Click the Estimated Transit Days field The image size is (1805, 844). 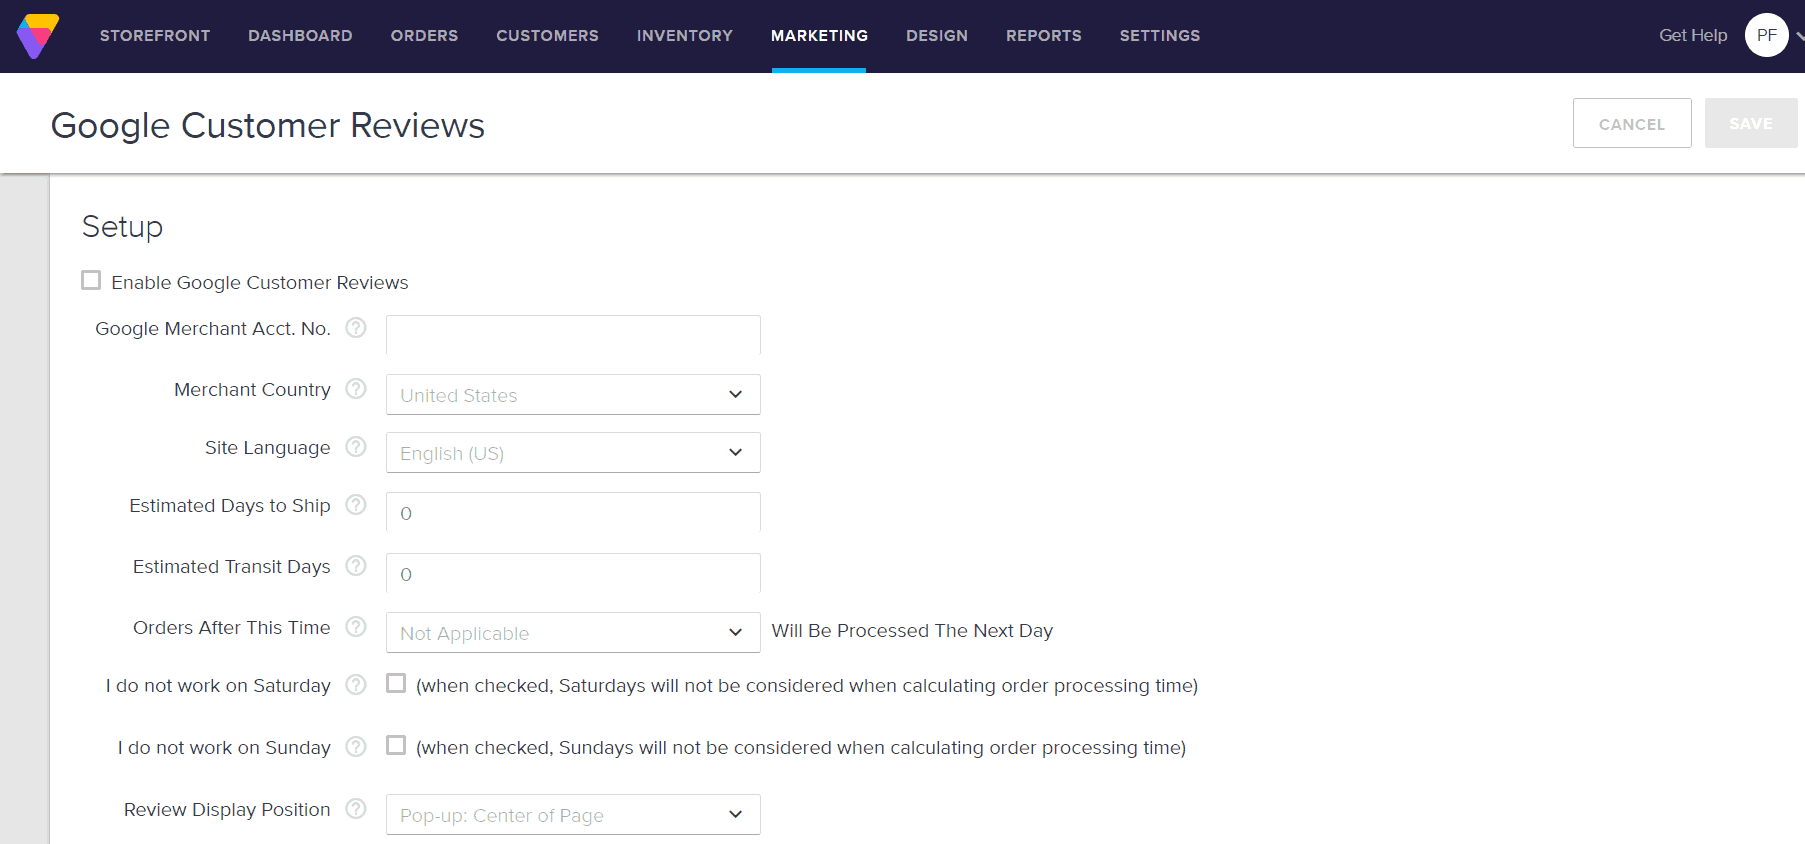pos(573,573)
